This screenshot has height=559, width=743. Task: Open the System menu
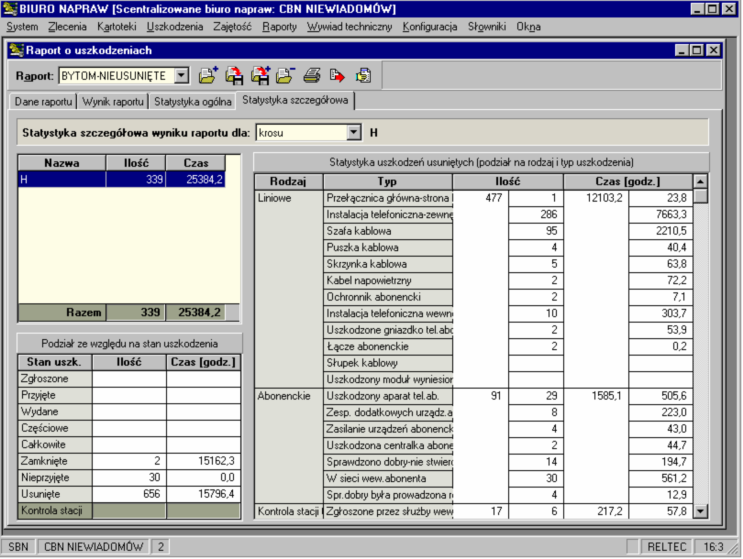pyautogui.click(x=22, y=27)
